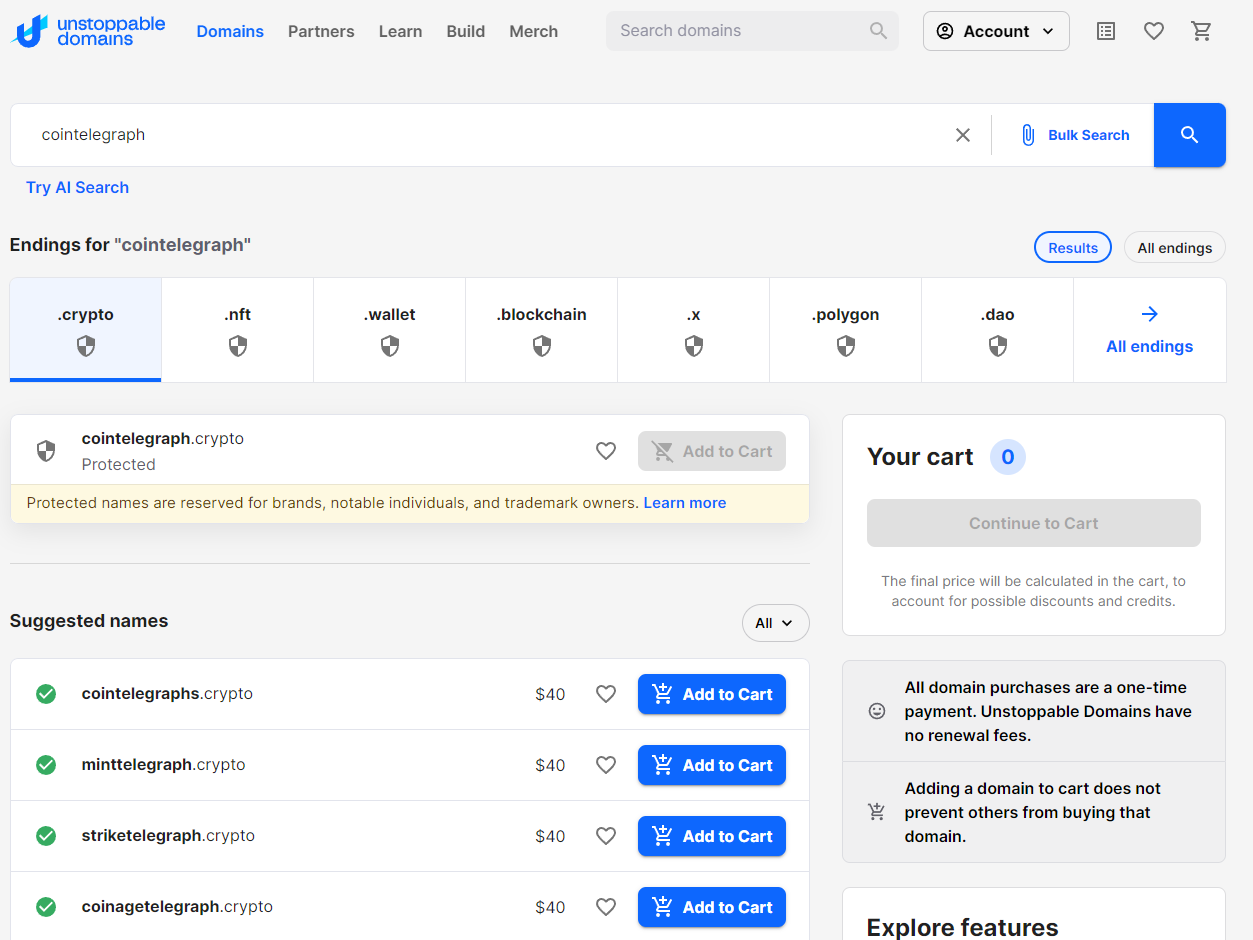Image resolution: width=1253 pixels, height=940 pixels.
Task: Open the orders list icon in header
Action: (1106, 31)
